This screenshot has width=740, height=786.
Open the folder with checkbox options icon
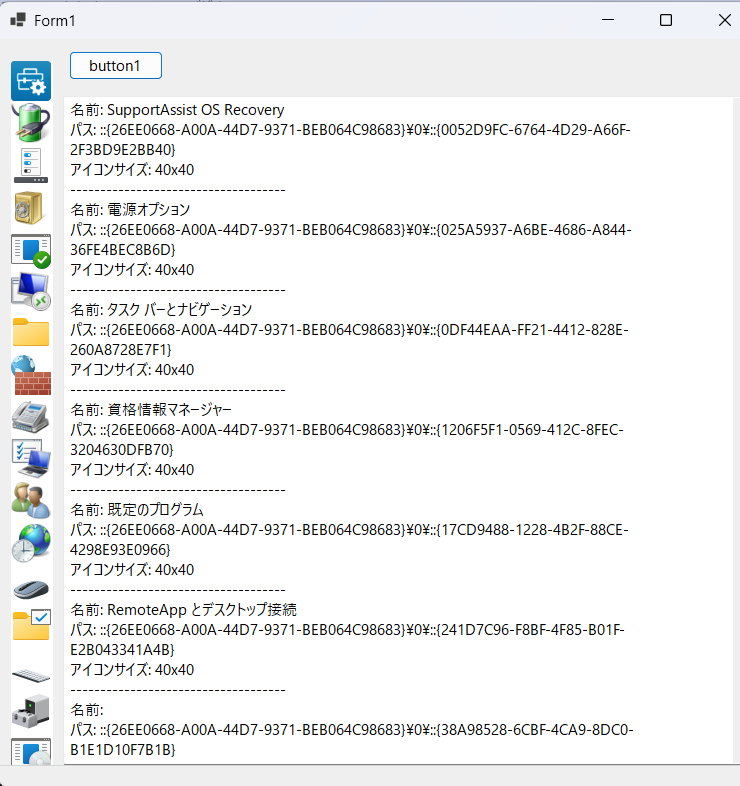[31, 625]
